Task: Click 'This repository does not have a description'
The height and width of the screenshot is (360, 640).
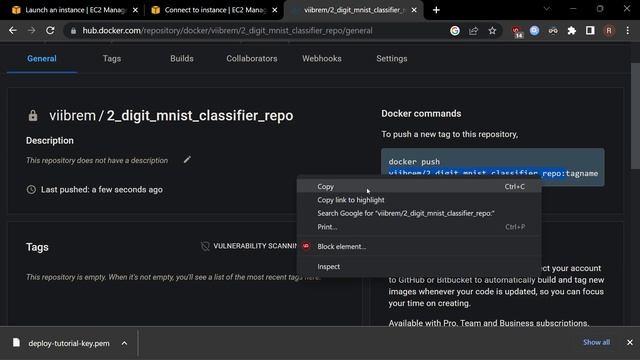Action: (x=97, y=160)
